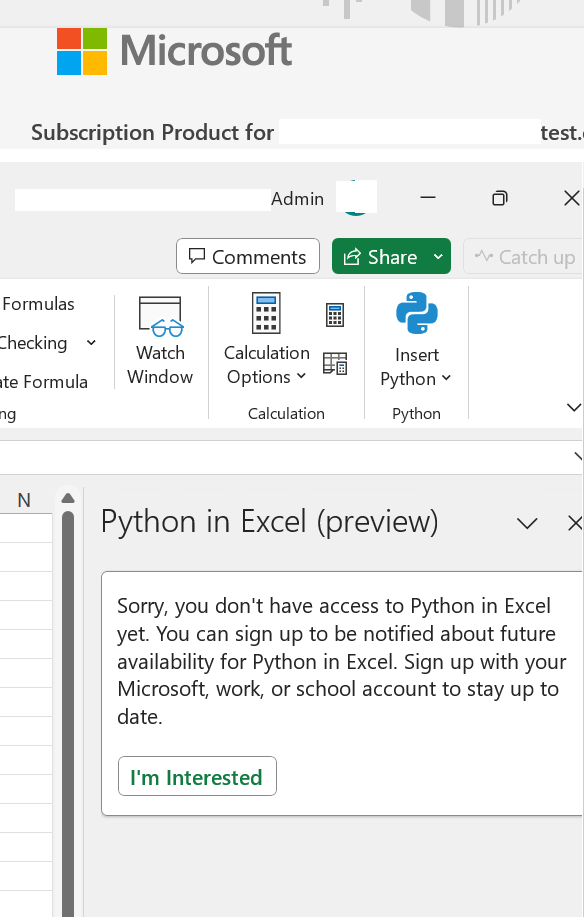Open Python in Excel pane options chevron
Image resolution: width=584 pixels, height=917 pixels.
527,523
